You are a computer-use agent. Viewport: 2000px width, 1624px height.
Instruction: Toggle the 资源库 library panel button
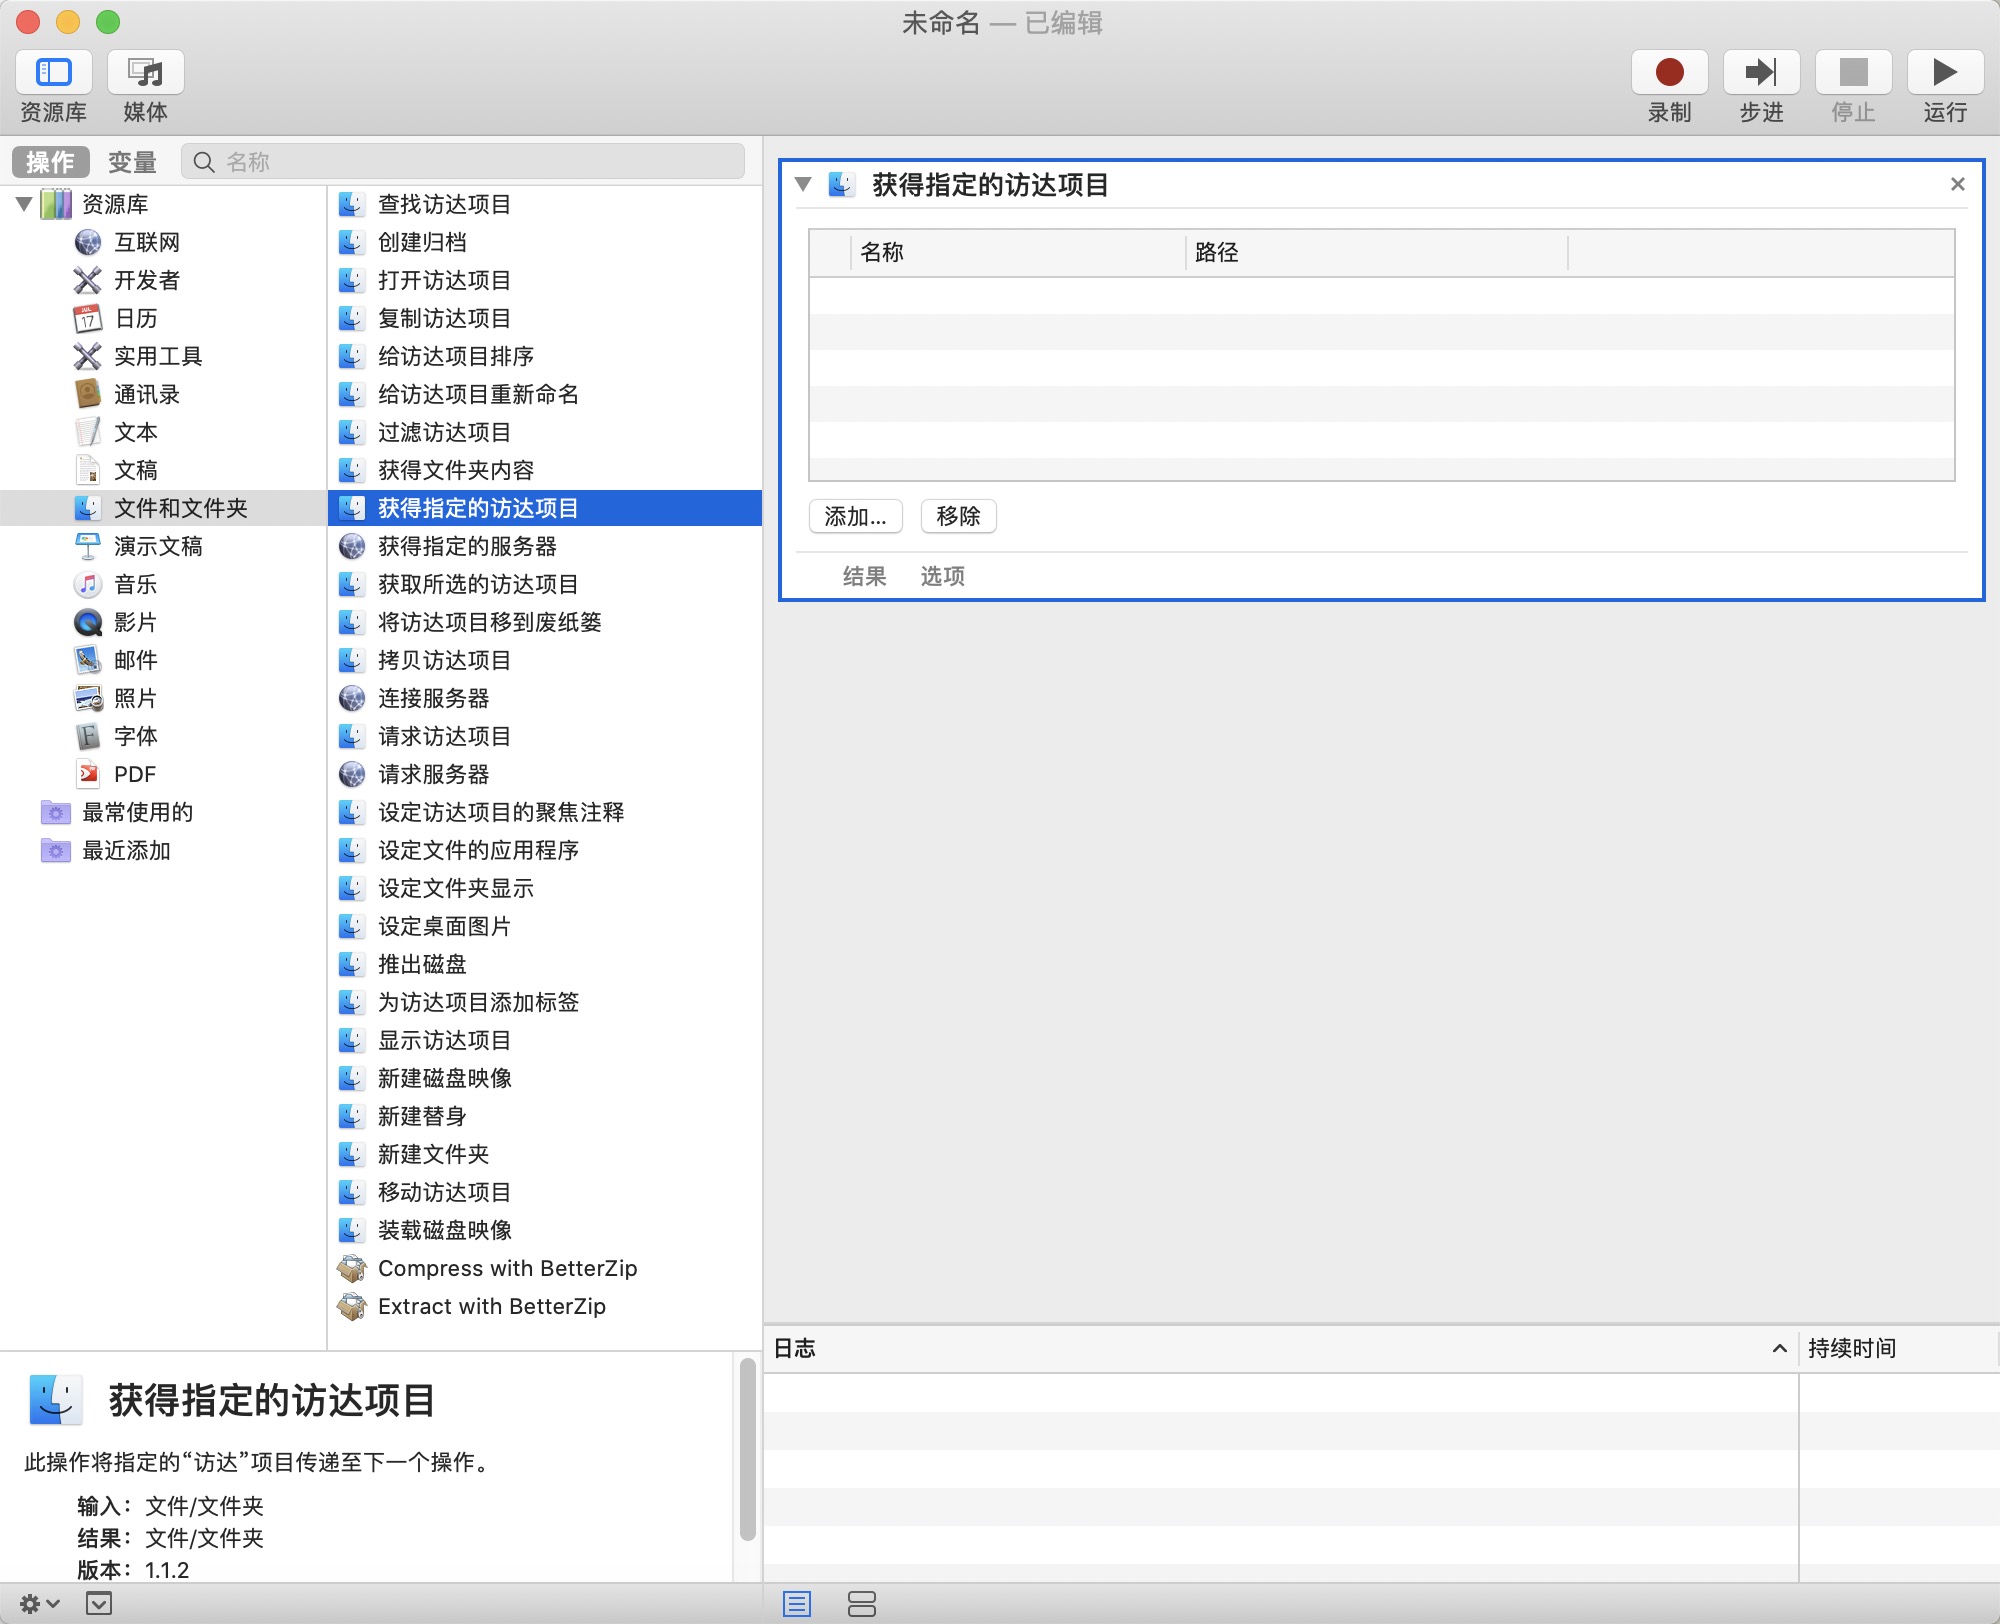pyautogui.click(x=54, y=73)
